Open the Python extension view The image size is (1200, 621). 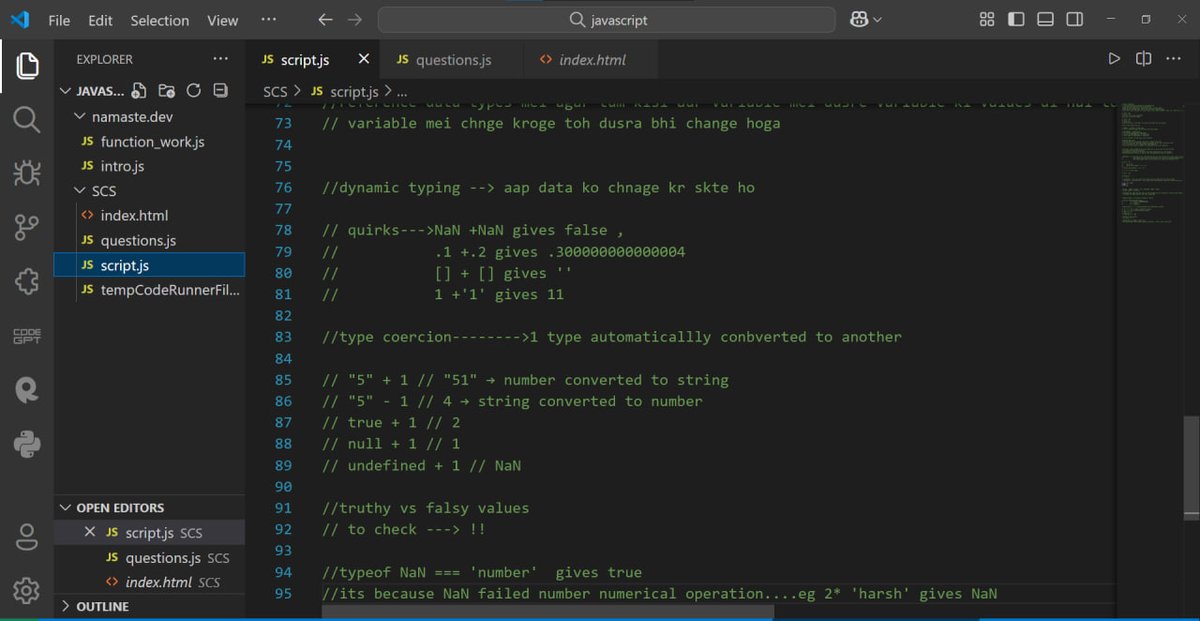pos(27,444)
